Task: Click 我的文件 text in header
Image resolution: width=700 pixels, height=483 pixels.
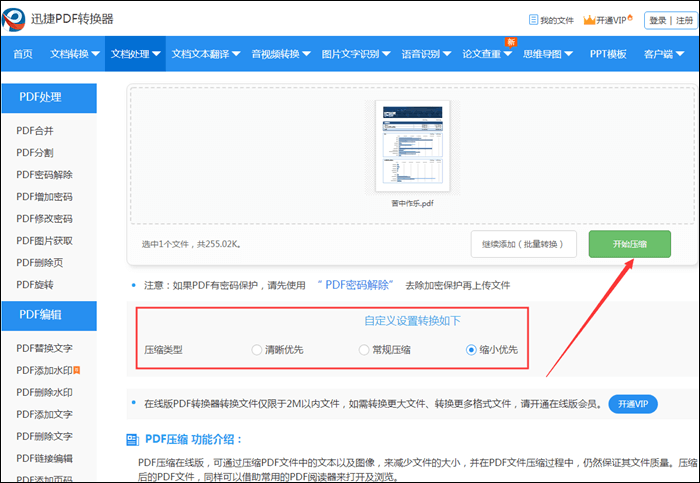Action: (557, 20)
